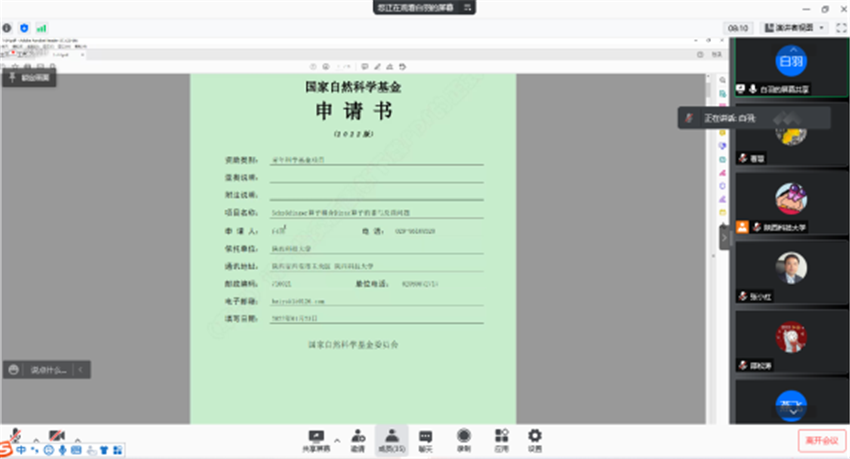Viewport: 850px width, 459px height.
Task: Toggle the microphone mute button
Action: (x=16, y=436)
